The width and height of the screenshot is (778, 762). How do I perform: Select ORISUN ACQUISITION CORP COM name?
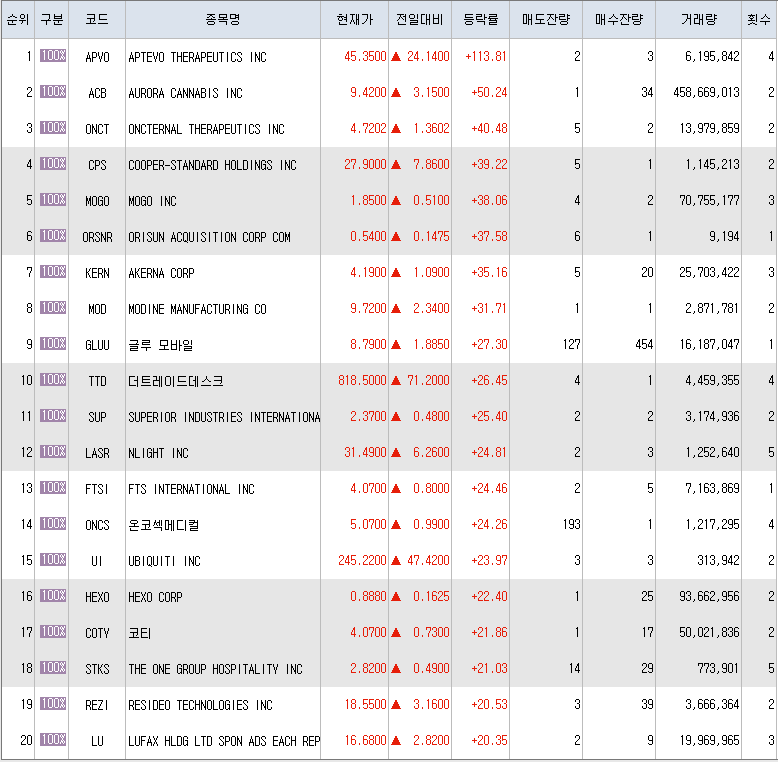click(x=209, y=237)
